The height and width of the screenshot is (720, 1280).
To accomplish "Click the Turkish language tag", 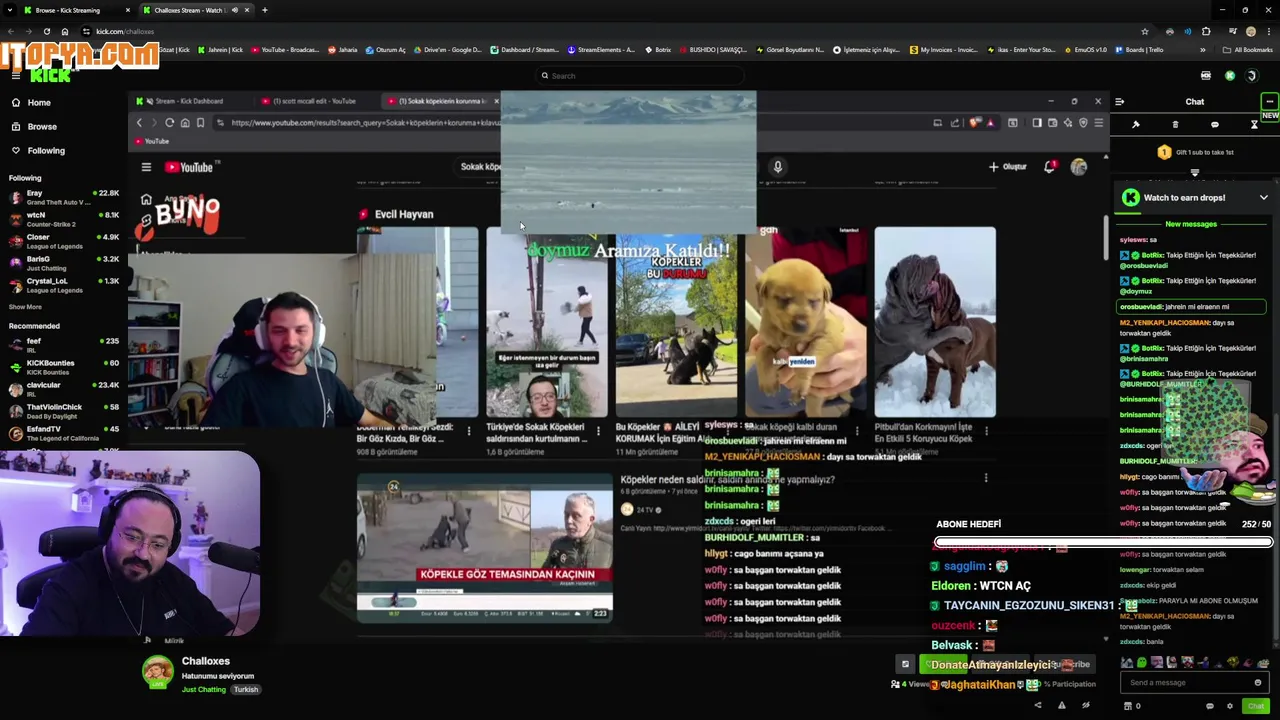I will [246, 689].
